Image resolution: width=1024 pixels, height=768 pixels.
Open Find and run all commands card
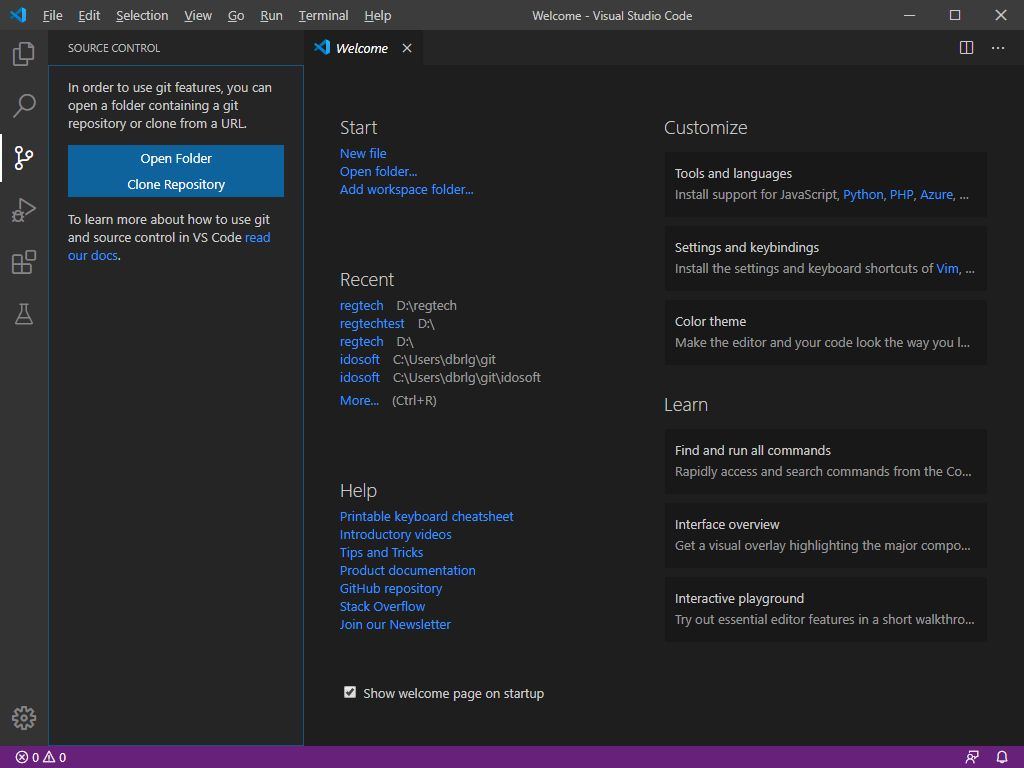coord(825,461)
